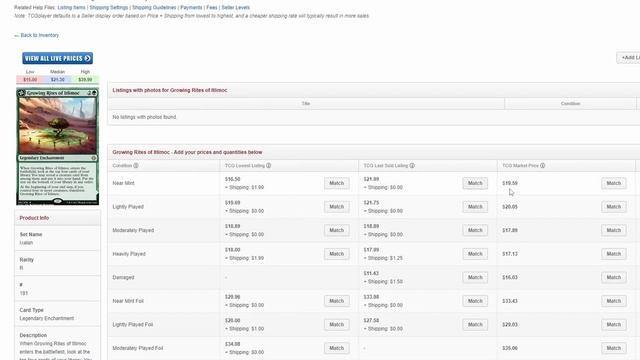Match Heavily Played last sold price
Screen dimensions: 640x360
pyautogui.click(x=475, y=254)
